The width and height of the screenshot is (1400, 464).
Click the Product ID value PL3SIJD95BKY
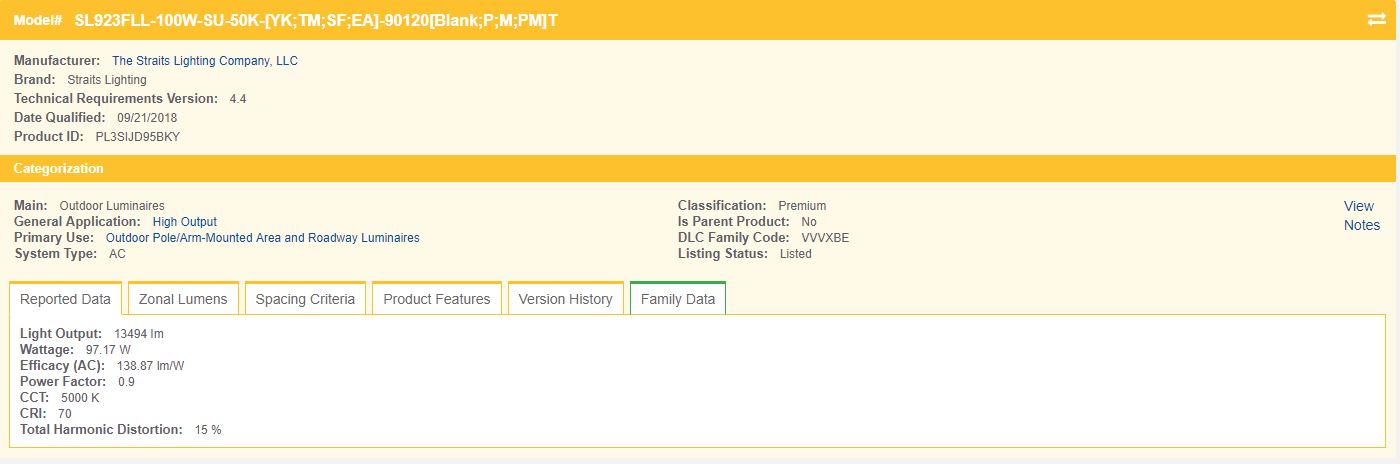pos(137,136)
